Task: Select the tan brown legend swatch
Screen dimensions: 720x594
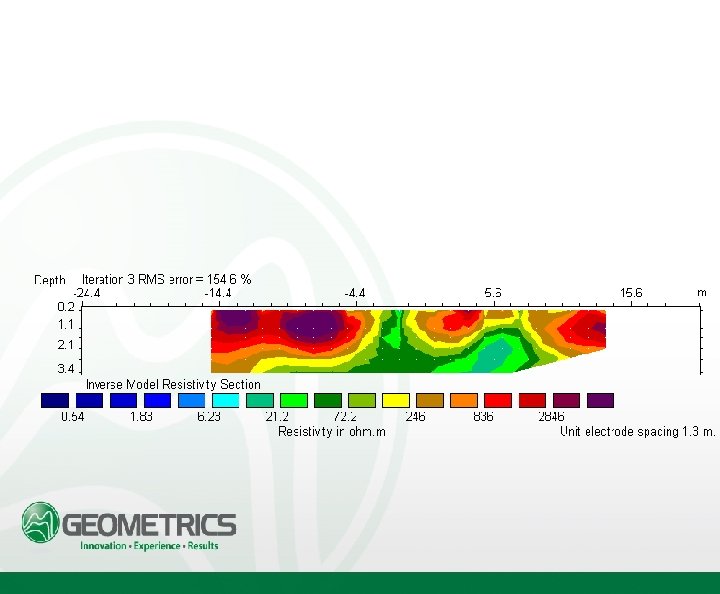Action: 430,400
